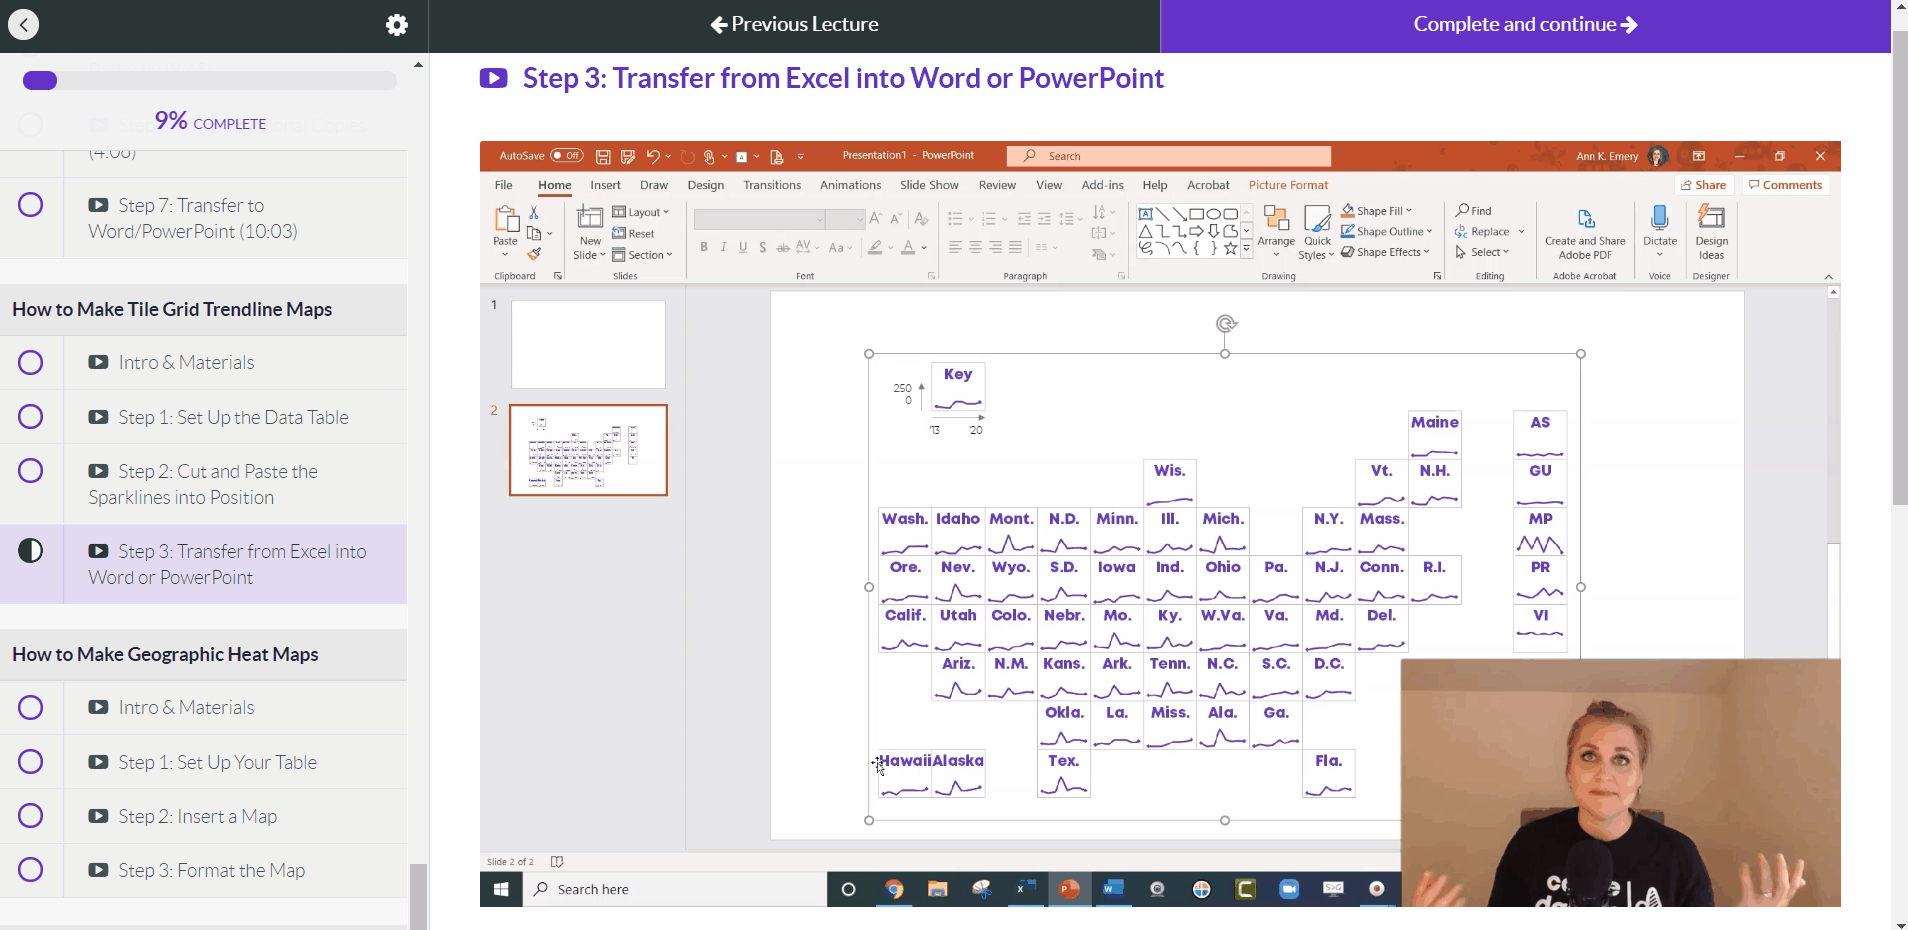This screenshot has height=930, width=1908.
Task: Select the slide 1 thumbnail
Action: pyautogui.click(x=588, y=344)
